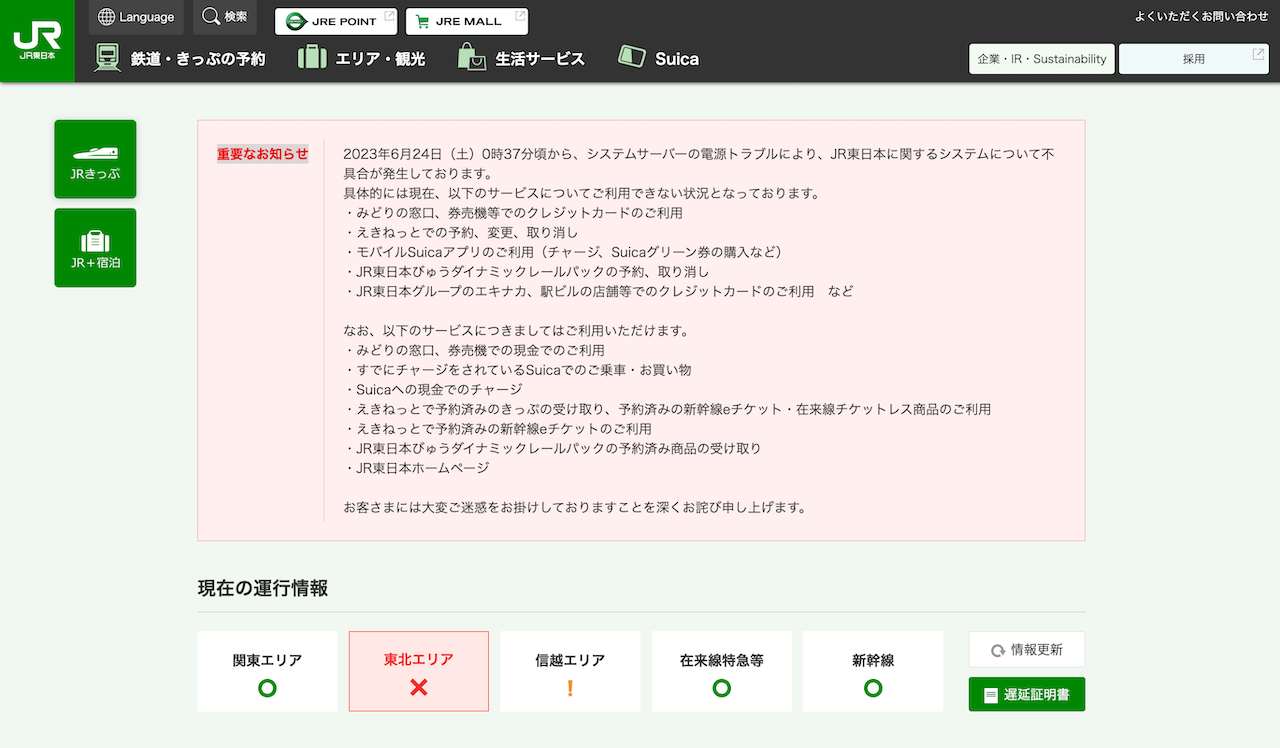Click the shopping bag icon beside 生活サービス
Image resolution: width=1280 pixels, height=748 pixels.
coord(472,58)
